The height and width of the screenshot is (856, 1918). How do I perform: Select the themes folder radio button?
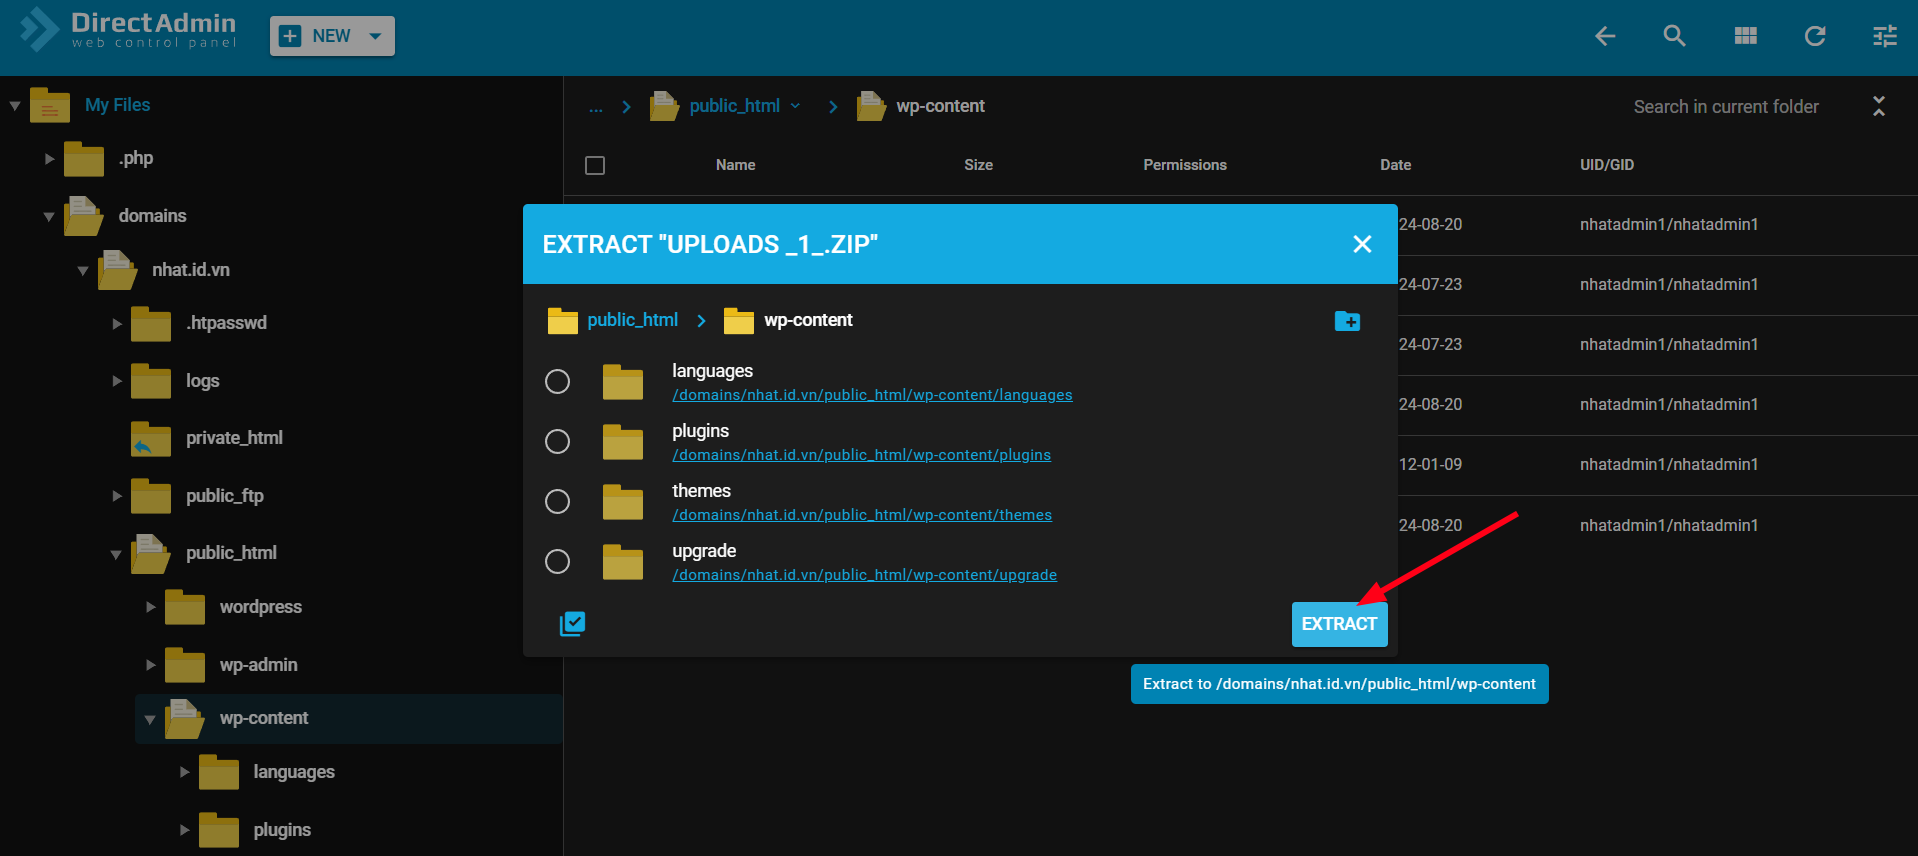pos(557,502)
